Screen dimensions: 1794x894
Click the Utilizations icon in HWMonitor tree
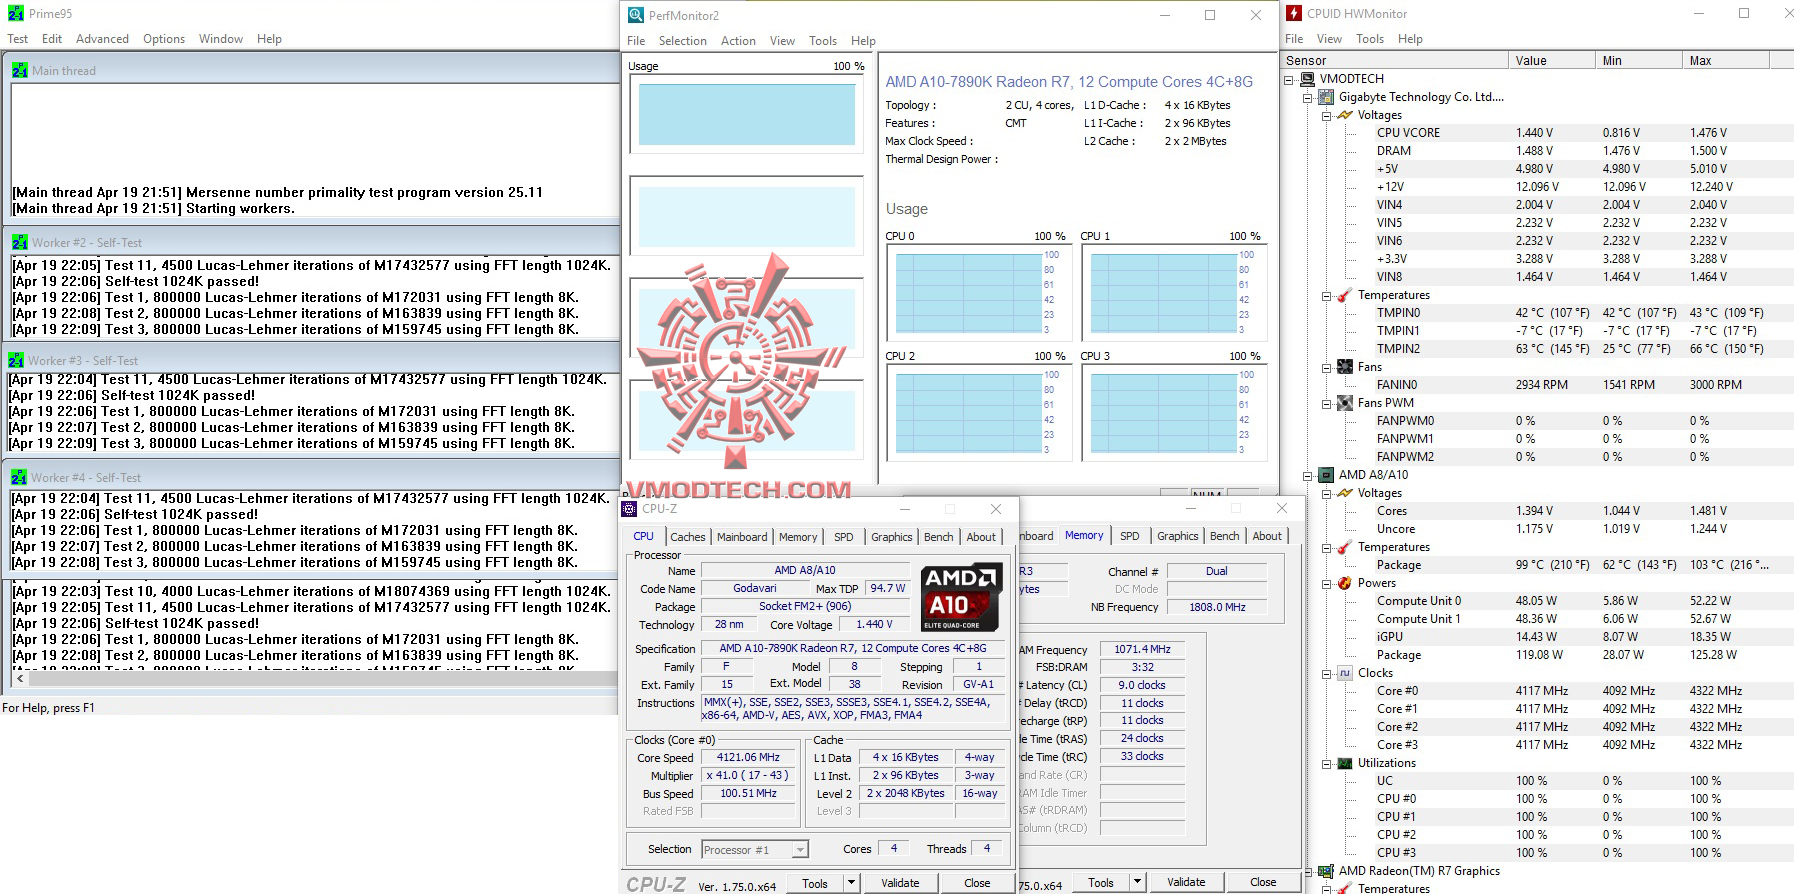pyautogui.click(x=1345, y=763)
